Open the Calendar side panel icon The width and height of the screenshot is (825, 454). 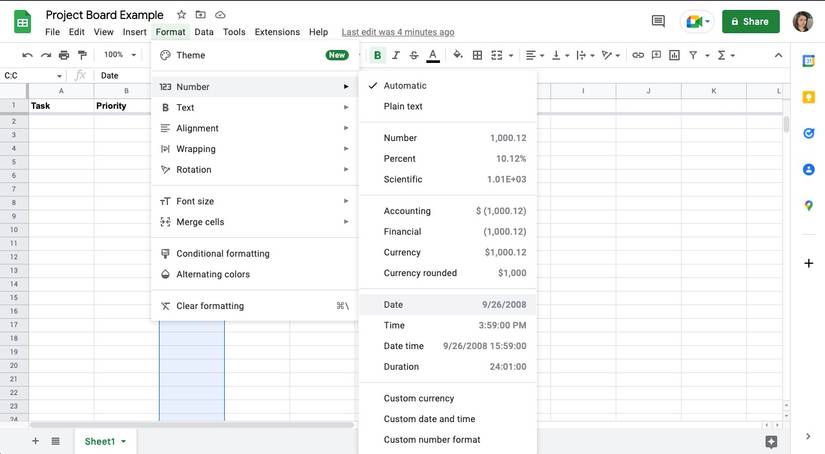(808, 61)
